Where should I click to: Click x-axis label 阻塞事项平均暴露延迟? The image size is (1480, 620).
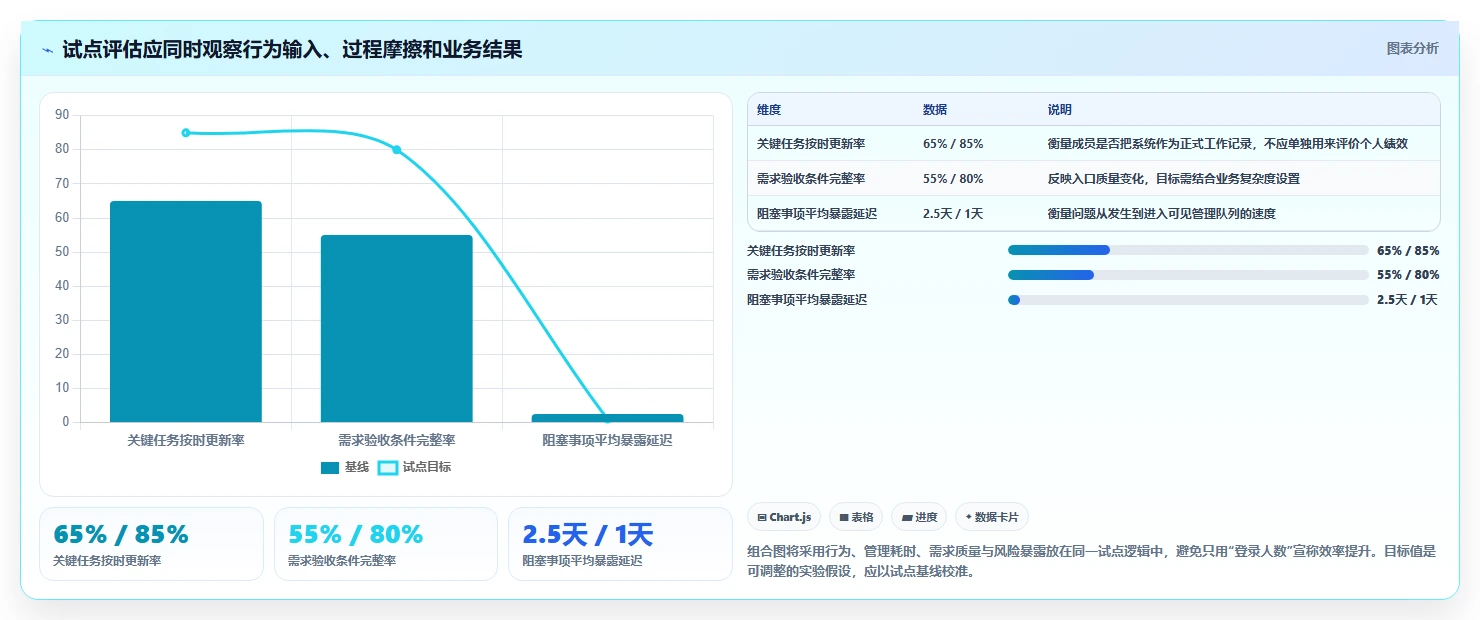(607, 440)
